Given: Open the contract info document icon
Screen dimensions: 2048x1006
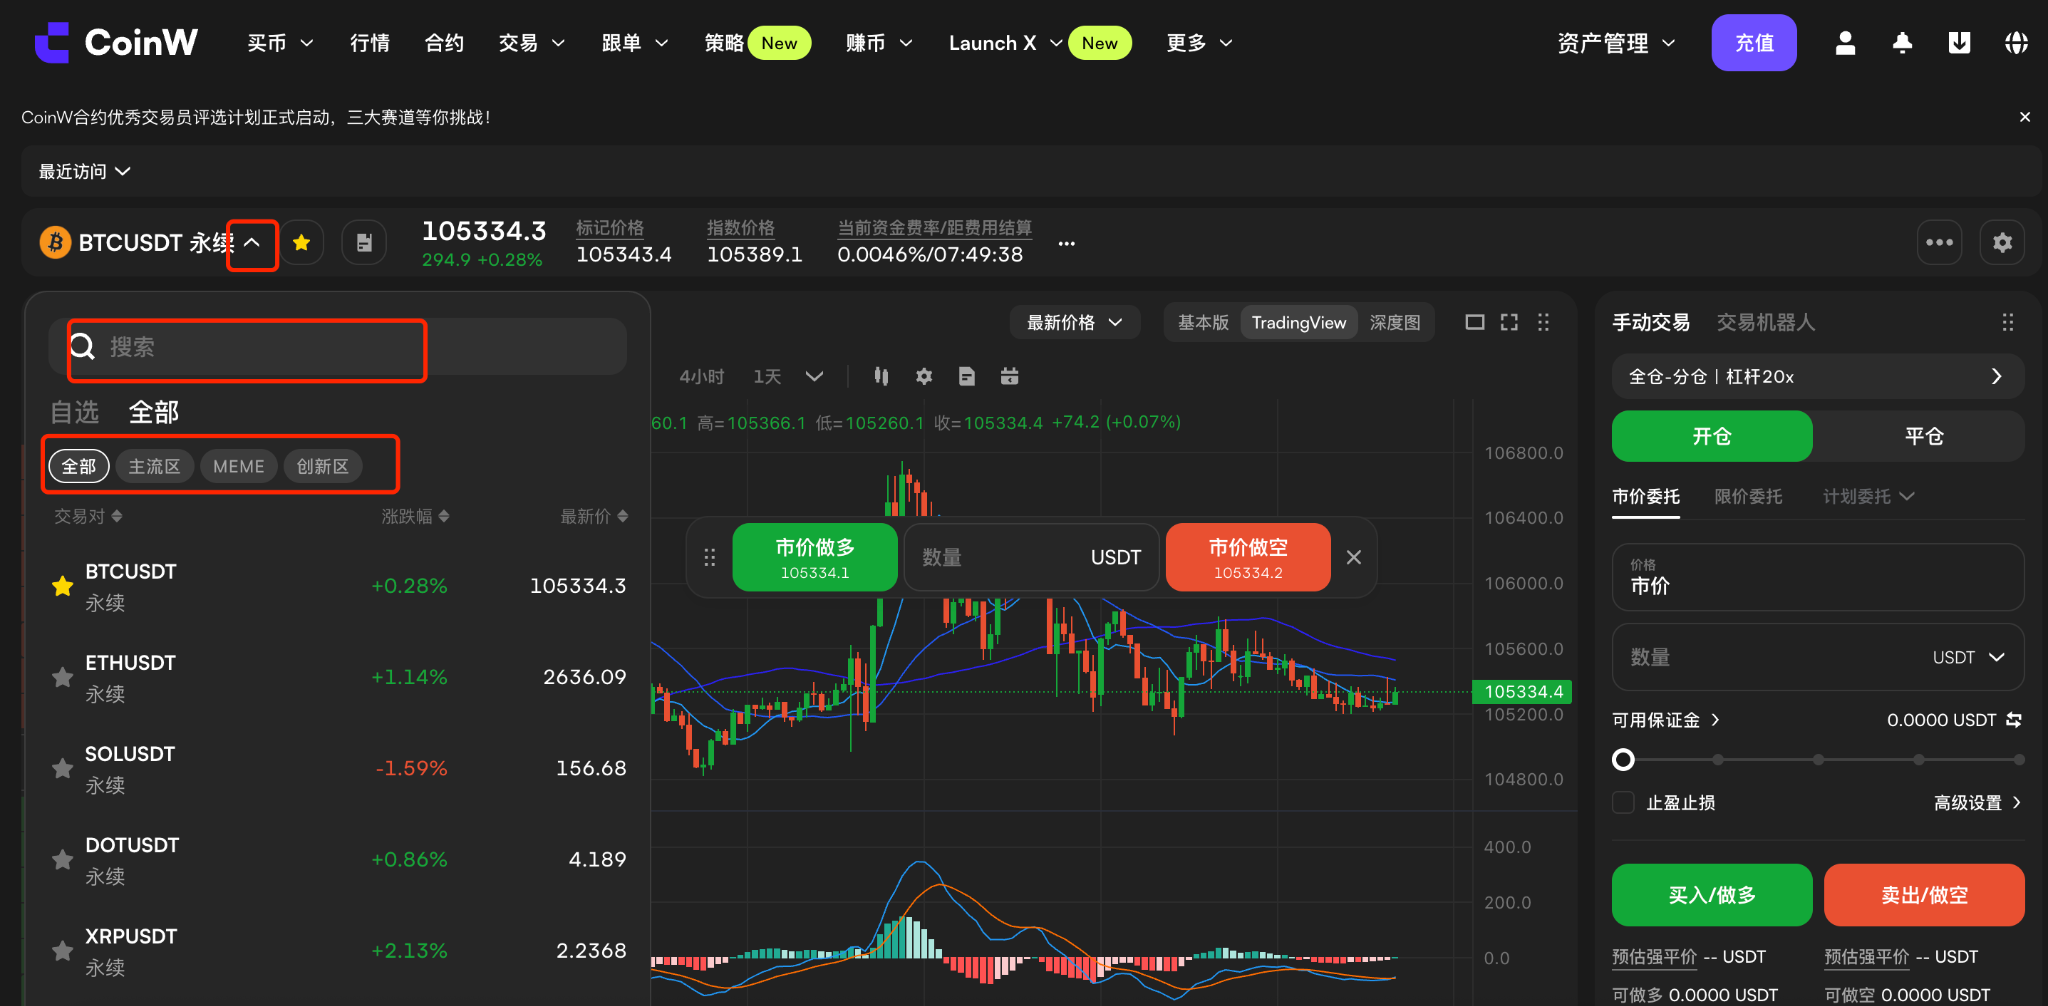Looking at the screenshot, I should click(x=364, y=242).
